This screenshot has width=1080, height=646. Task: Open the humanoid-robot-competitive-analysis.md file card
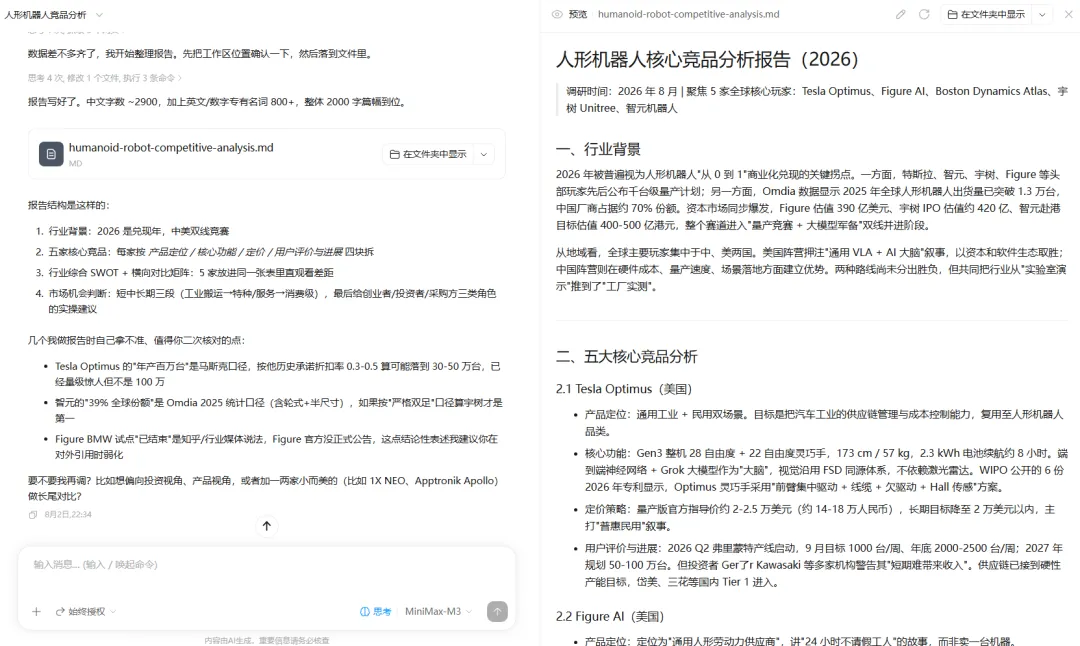tap(267, 154)
